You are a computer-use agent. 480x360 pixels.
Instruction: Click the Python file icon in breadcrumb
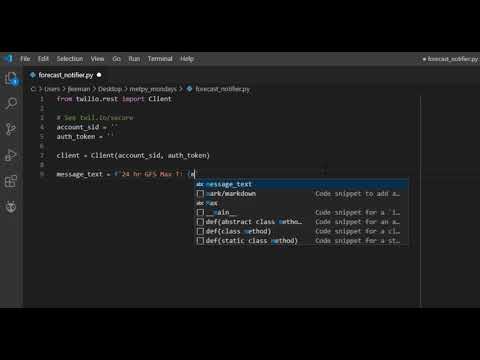pos(189,89)
